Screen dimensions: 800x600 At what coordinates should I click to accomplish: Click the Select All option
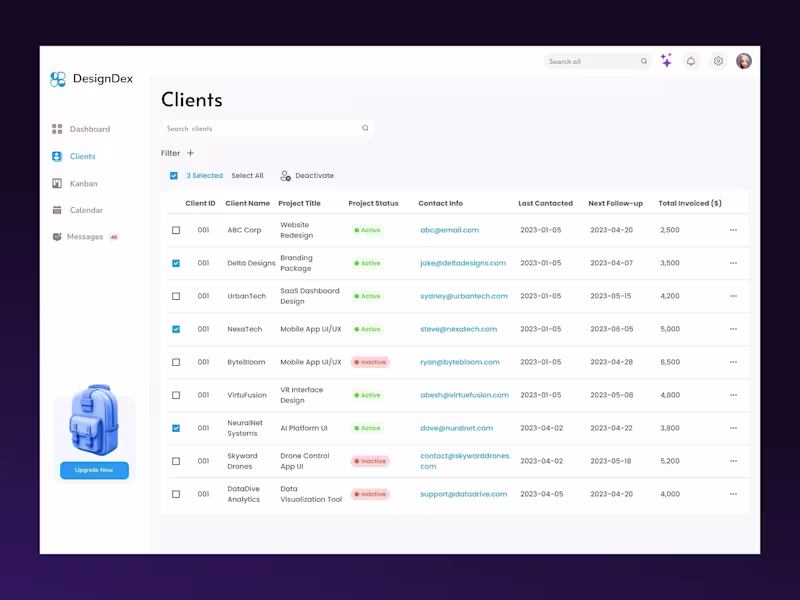[247, 175]
